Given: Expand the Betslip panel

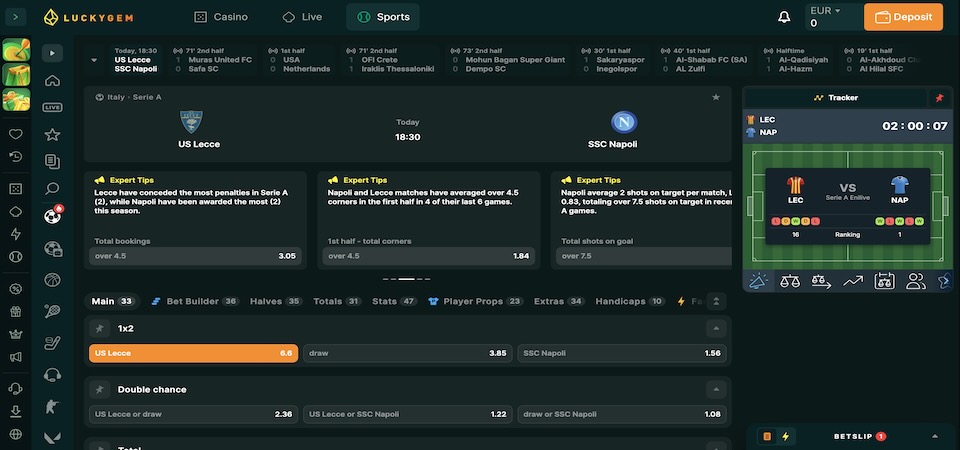Looking at the screenshot, I should [x=934, y=437].
